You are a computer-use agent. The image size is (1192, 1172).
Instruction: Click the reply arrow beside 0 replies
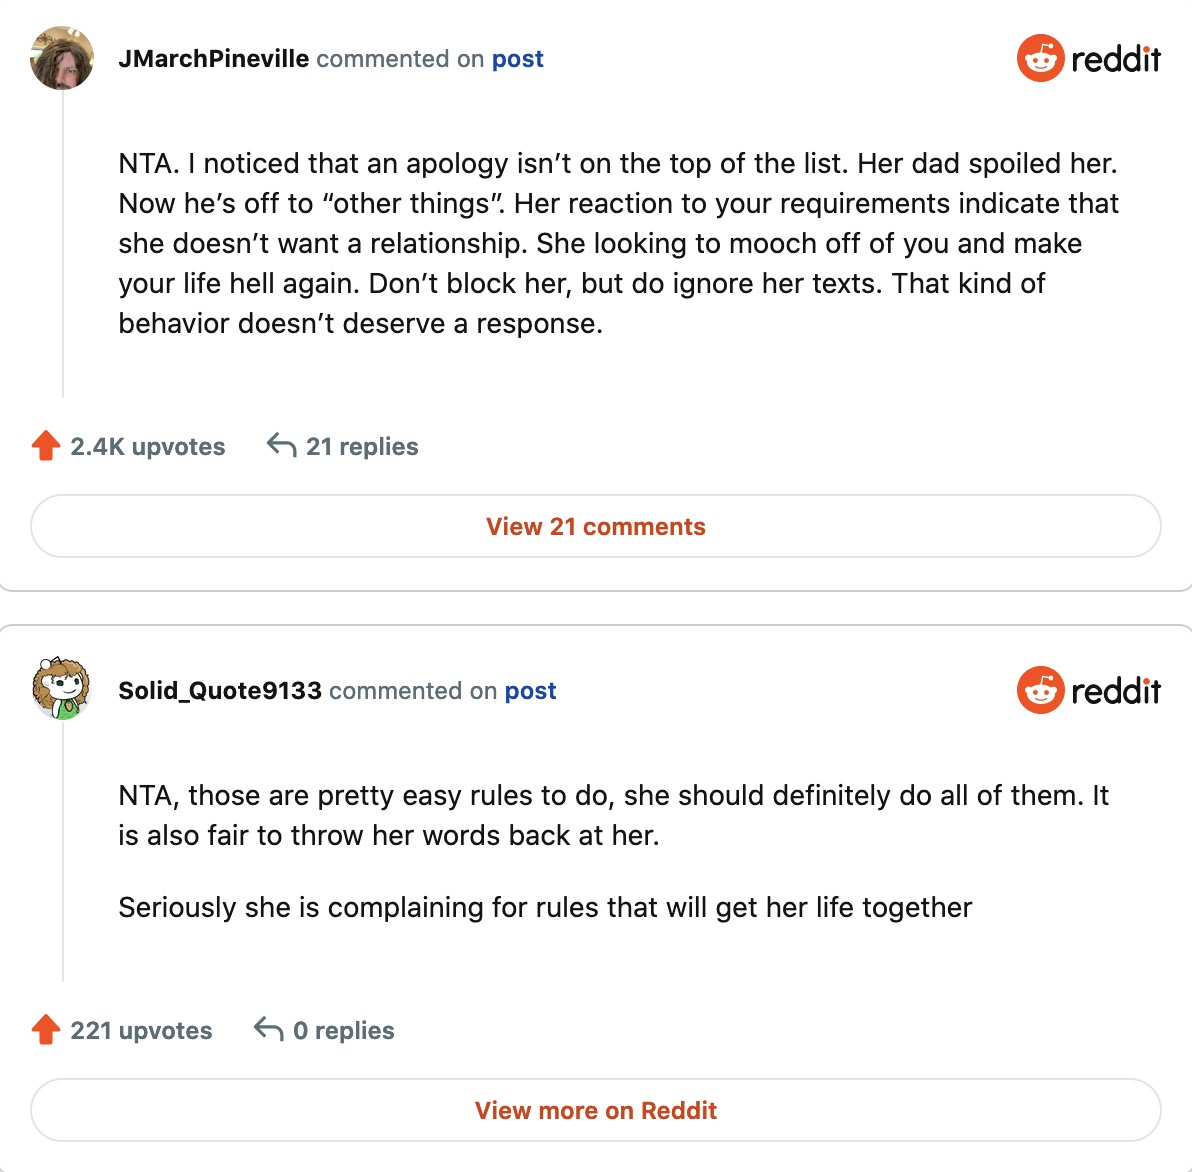[x=268, y=1030]
